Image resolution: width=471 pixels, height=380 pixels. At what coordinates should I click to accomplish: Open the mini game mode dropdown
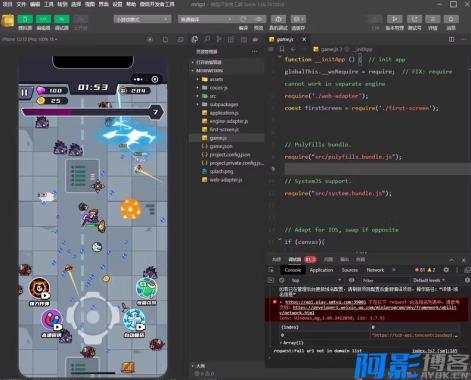click(142, 19)
